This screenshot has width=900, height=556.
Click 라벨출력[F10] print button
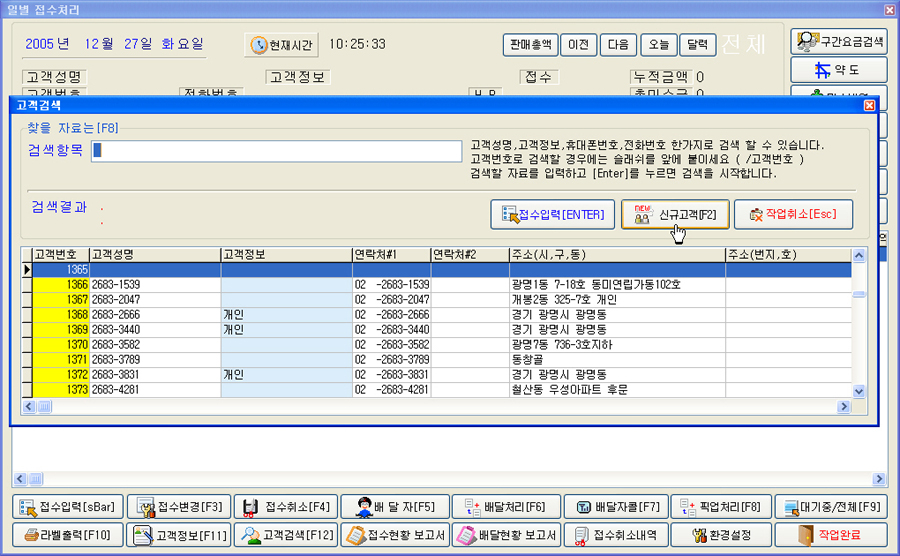click(68, 535)
